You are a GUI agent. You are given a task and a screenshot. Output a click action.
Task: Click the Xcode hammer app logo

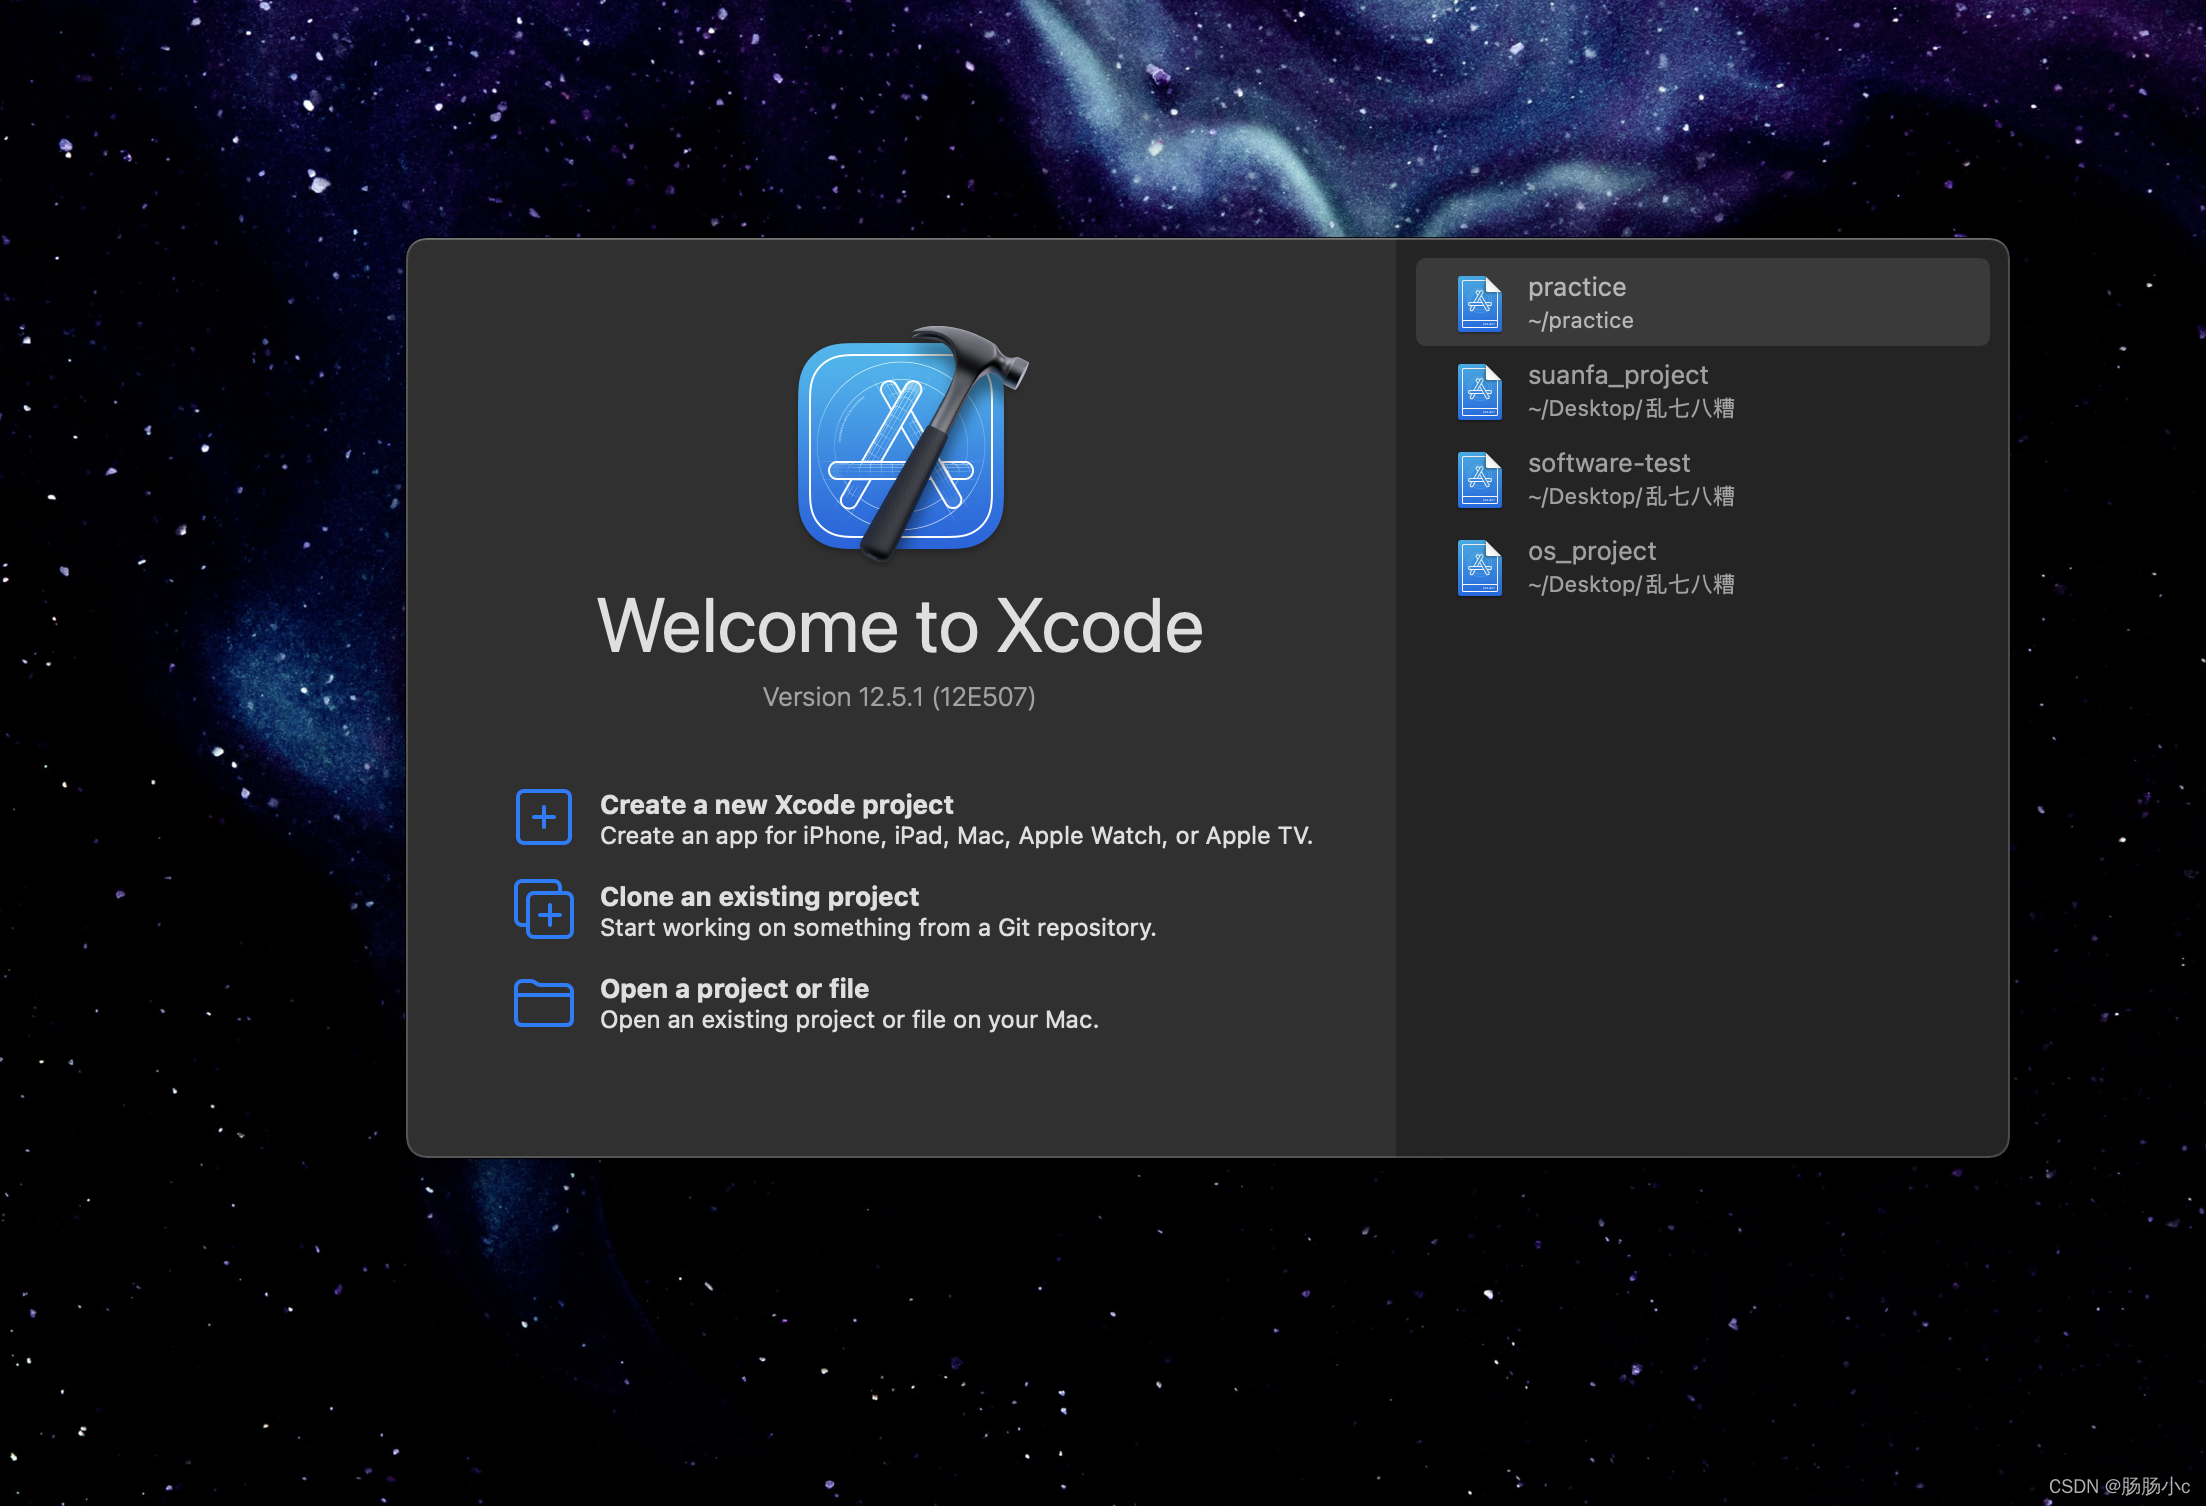click(x=911, y=443)
